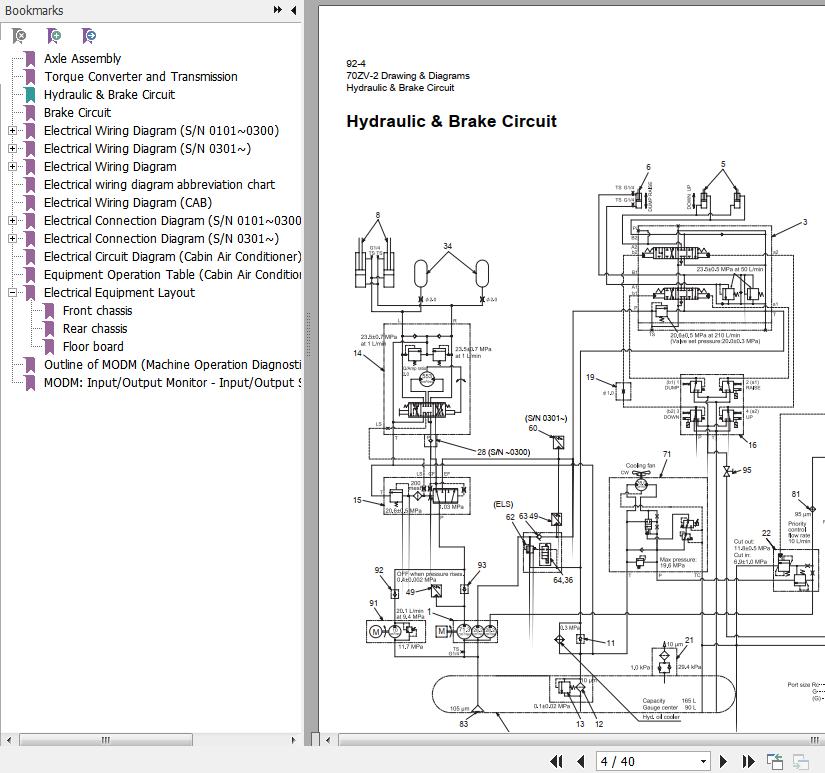Expand Electrical Wiring Diagram (S/N 0101~0300)

[x=13, y=130]
